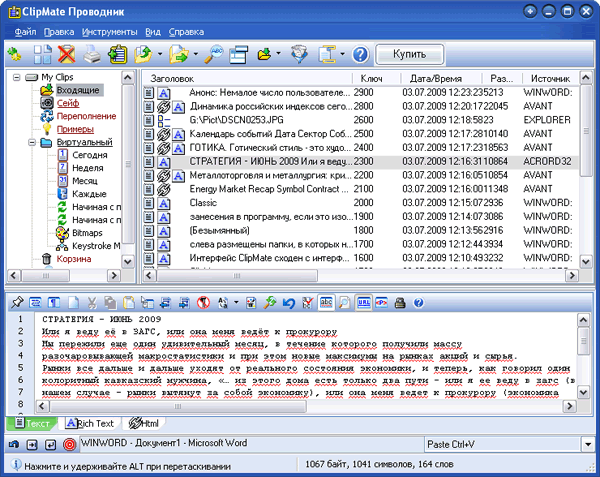Open dropdown arrow next to documents green-arrow icon
This screenshot has height=477, width=600.
coord(196,54)
